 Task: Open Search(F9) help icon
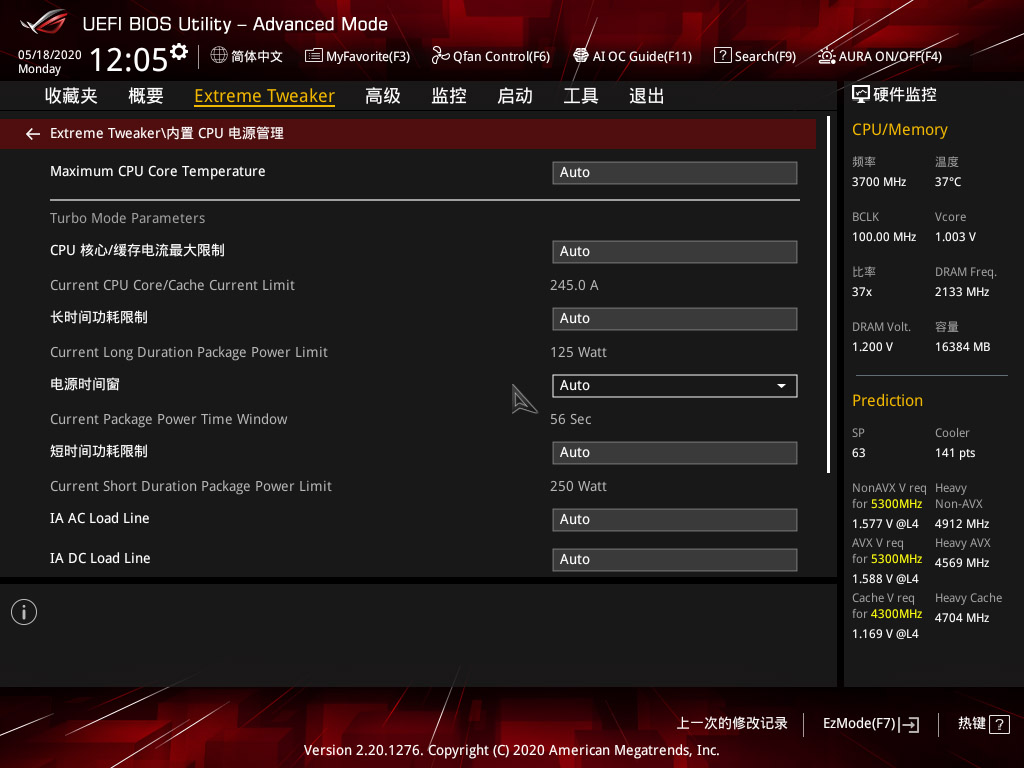(722, 56)
